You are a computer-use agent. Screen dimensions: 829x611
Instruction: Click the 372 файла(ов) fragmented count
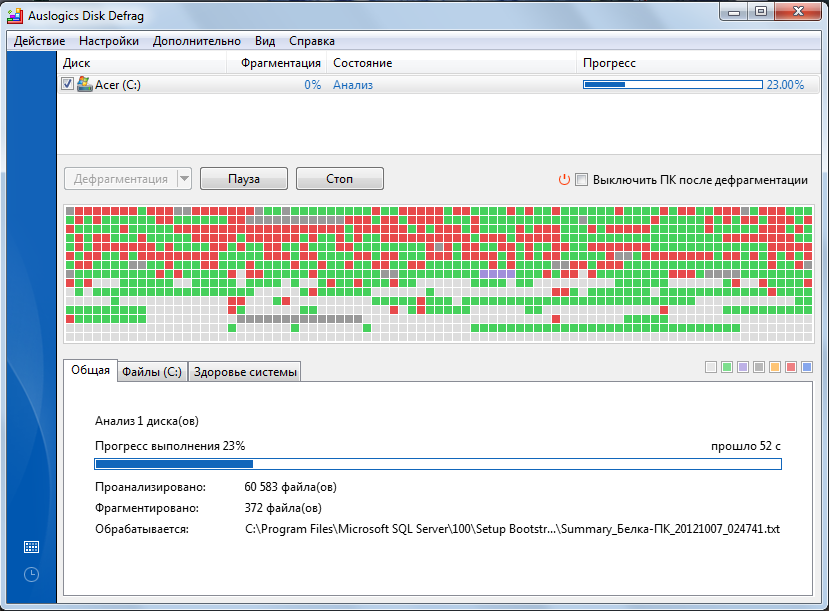(283, 508)
